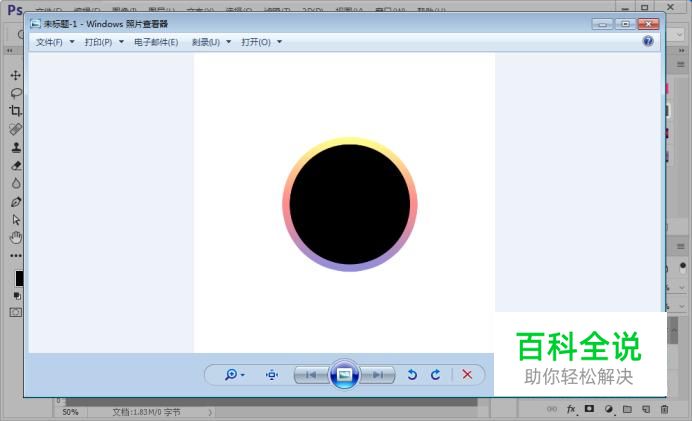
Task: Start the slideshow with center button
Action: (344, 375)
